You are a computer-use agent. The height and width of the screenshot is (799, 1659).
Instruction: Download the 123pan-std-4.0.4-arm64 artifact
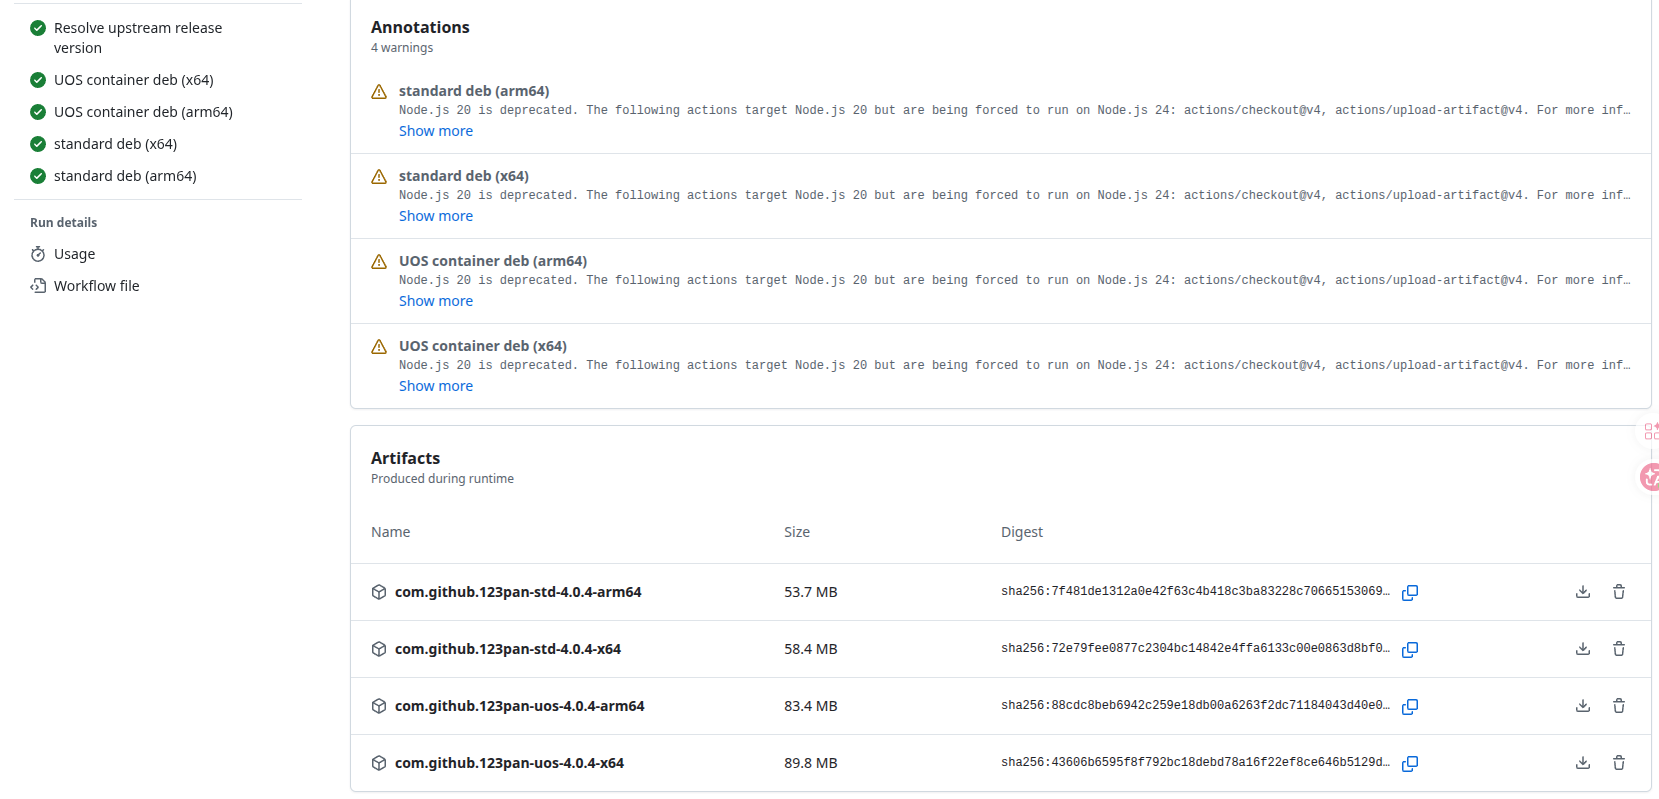pyautogui.click(x=1583, y=592)
